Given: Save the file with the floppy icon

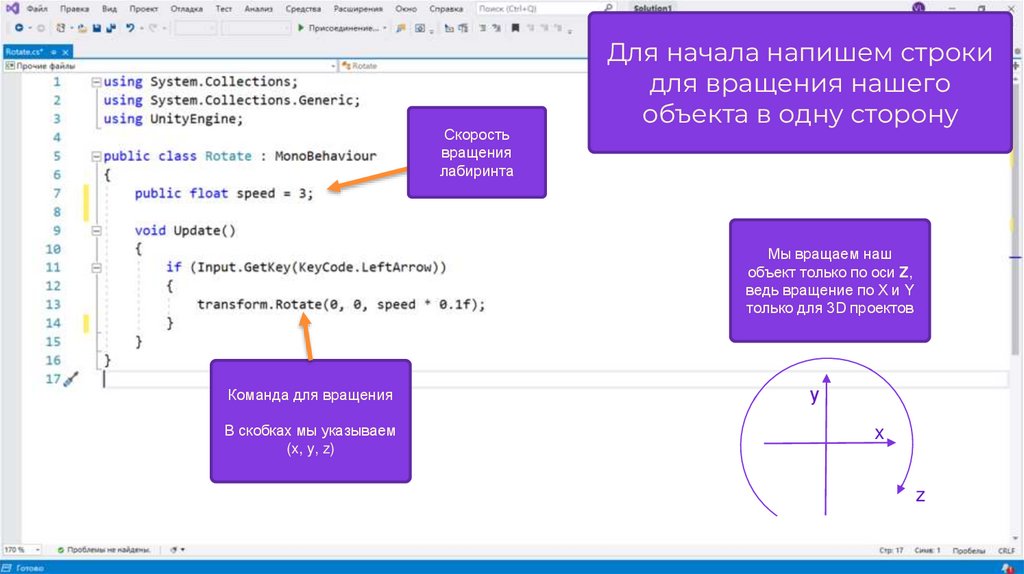Looking at the screenshot, I should (x=97, y=28).
